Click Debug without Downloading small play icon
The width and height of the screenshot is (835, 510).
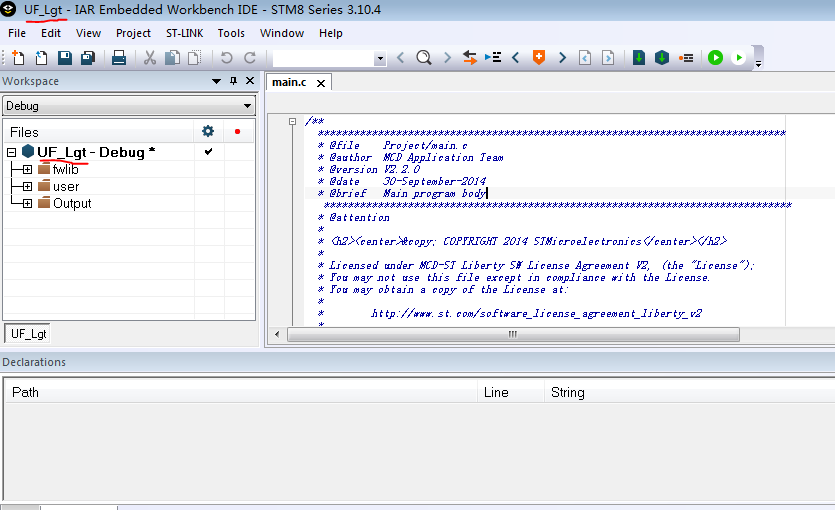pos(739,57)
